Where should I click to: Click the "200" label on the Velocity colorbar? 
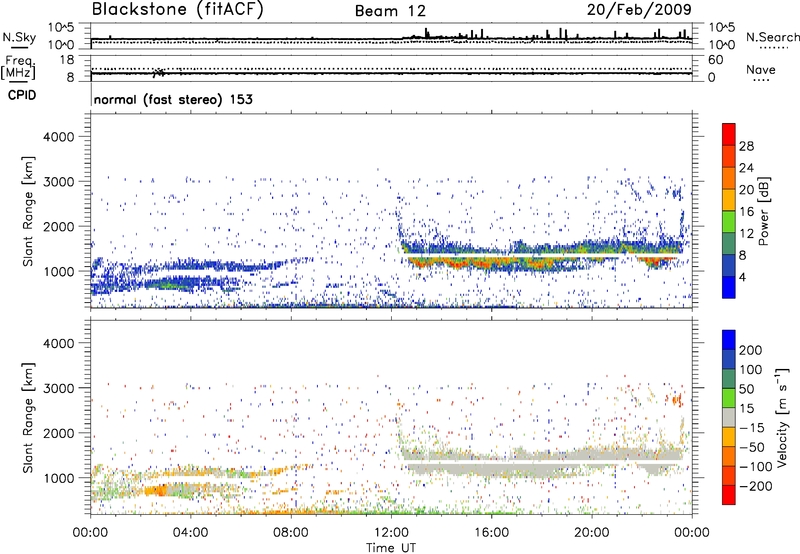tap(751, 350)
